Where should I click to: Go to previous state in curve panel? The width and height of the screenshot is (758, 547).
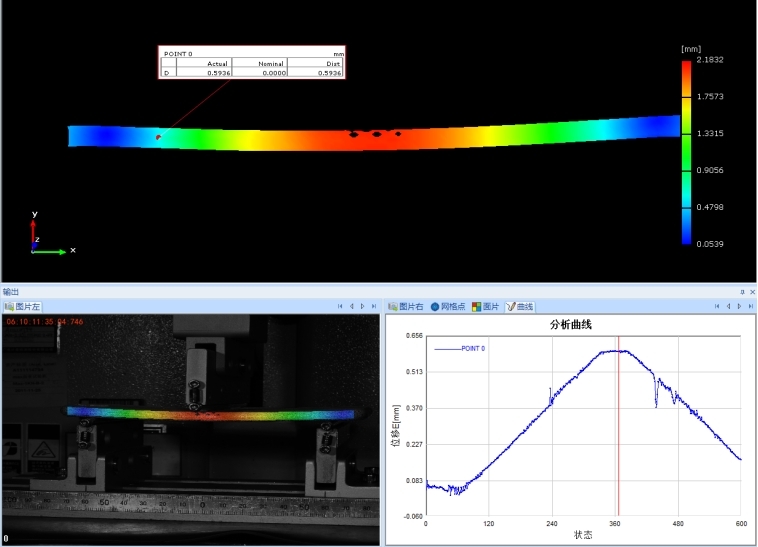point(728,306)
